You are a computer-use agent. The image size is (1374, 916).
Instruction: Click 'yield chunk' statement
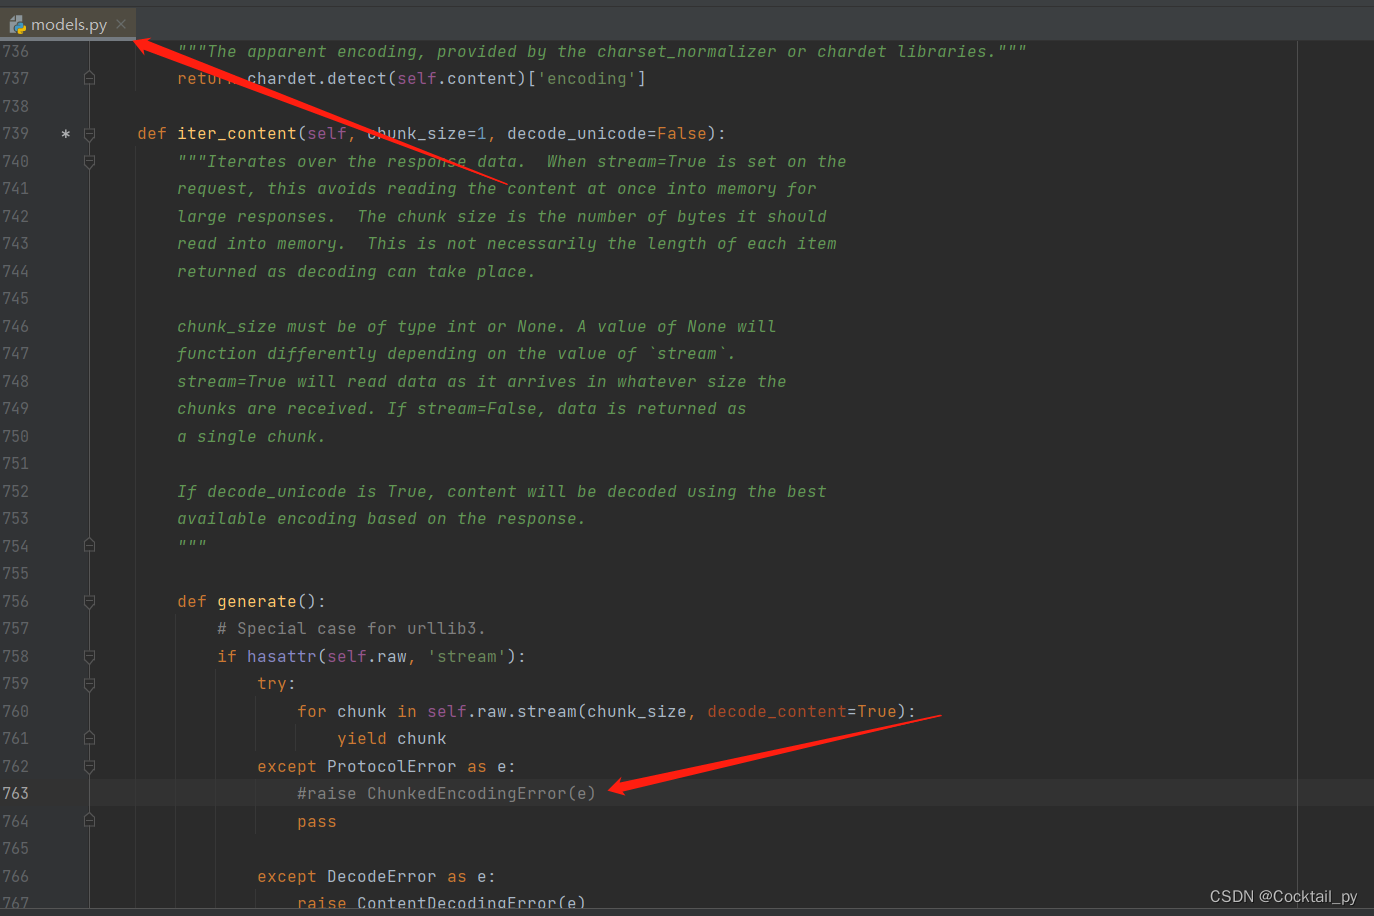392,739
